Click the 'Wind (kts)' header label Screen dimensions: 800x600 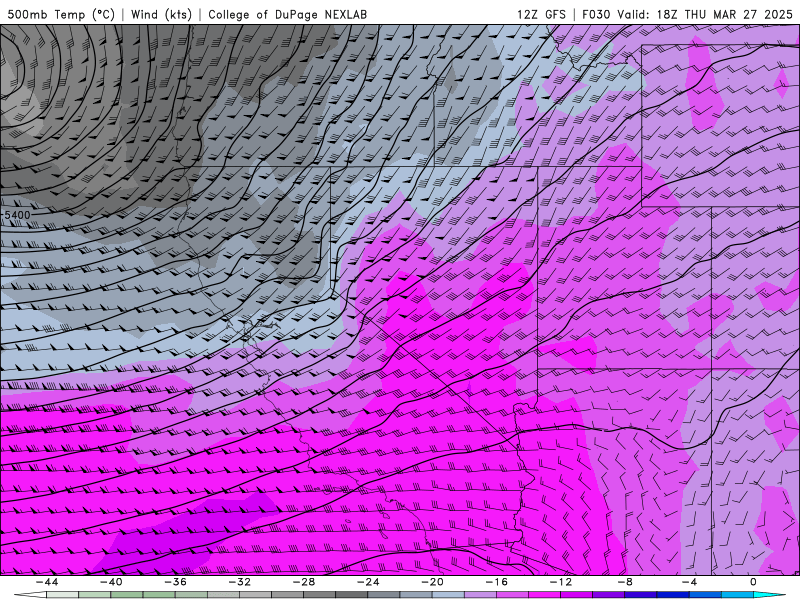pyautogui.click(x=161, y=15)
